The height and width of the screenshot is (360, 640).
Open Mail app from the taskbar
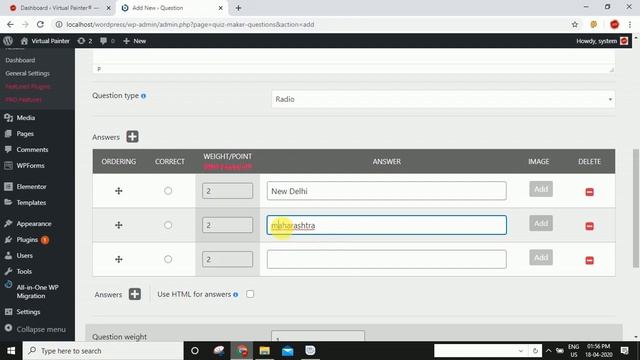click(x=287, y=351)
